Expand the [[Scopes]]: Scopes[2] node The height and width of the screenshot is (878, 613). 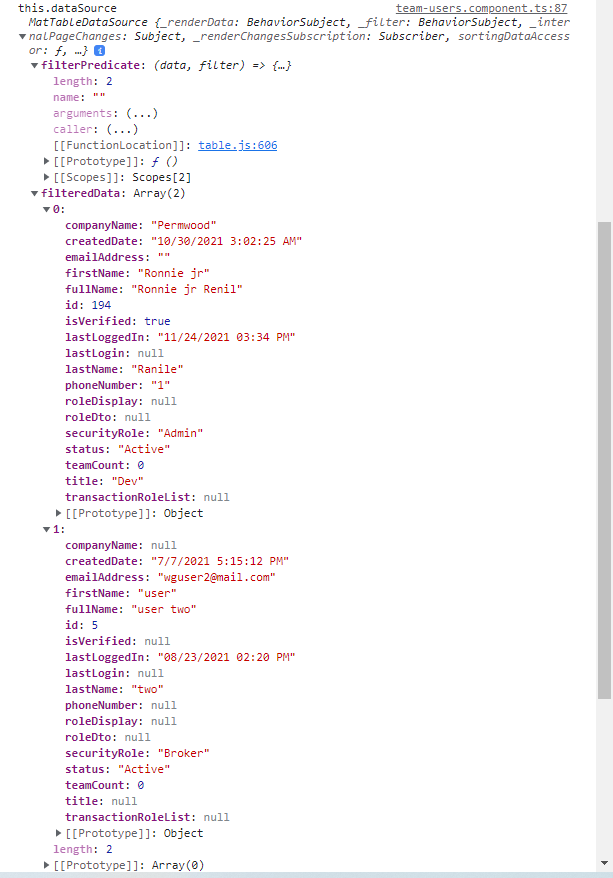pyautogui.click(x=47, y=178)
